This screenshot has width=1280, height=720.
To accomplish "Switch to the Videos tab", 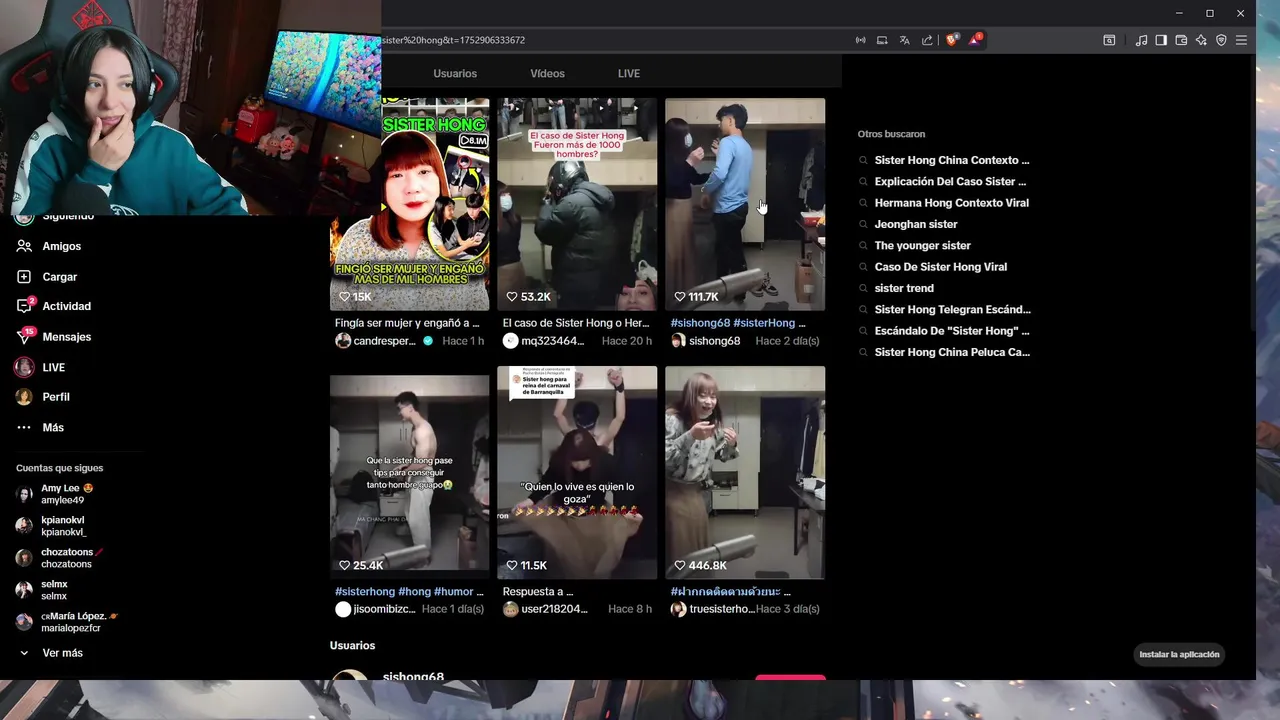I will tap(547, 74).
